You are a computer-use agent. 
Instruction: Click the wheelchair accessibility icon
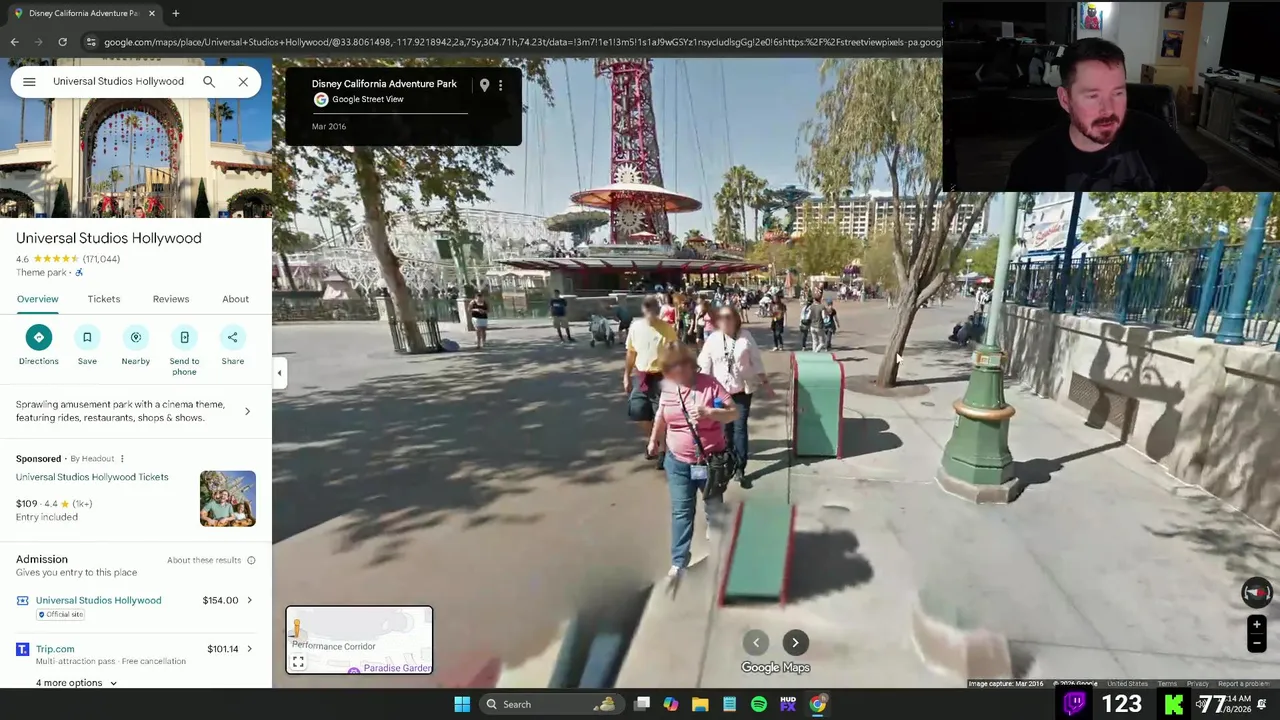pos(79,273)
